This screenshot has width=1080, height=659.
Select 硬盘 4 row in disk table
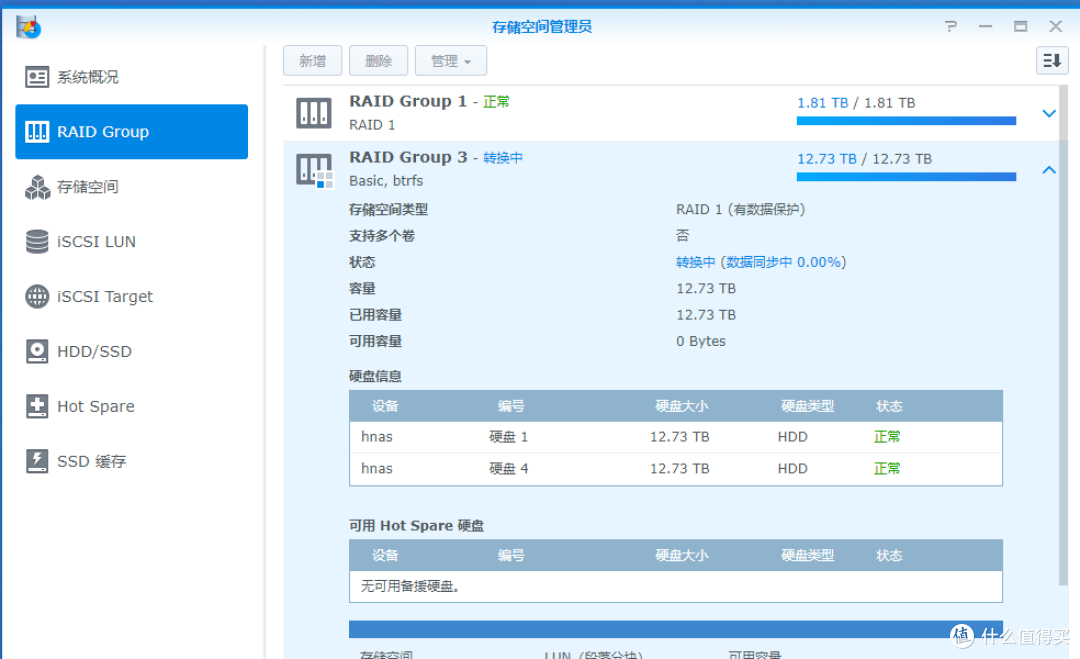point(675,468)
